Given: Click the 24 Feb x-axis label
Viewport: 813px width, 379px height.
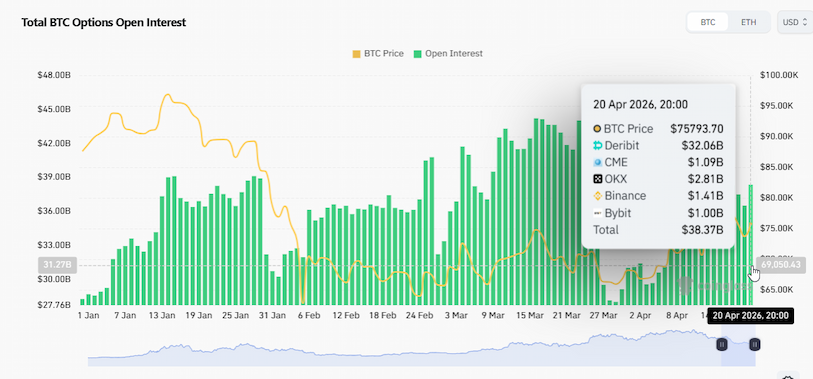Looking at the screenshot, I should [x=419, y=315].
